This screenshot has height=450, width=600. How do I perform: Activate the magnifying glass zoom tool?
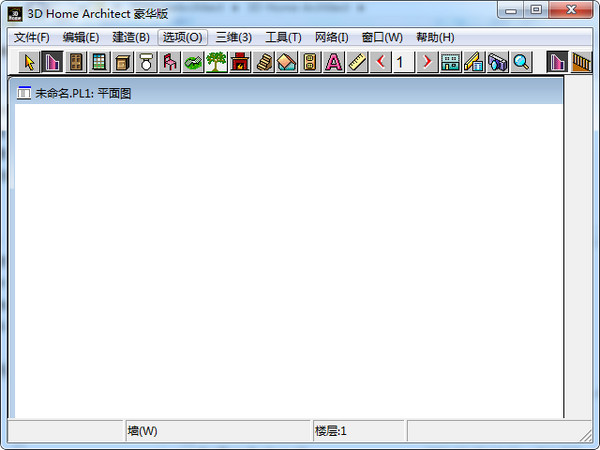521,62
